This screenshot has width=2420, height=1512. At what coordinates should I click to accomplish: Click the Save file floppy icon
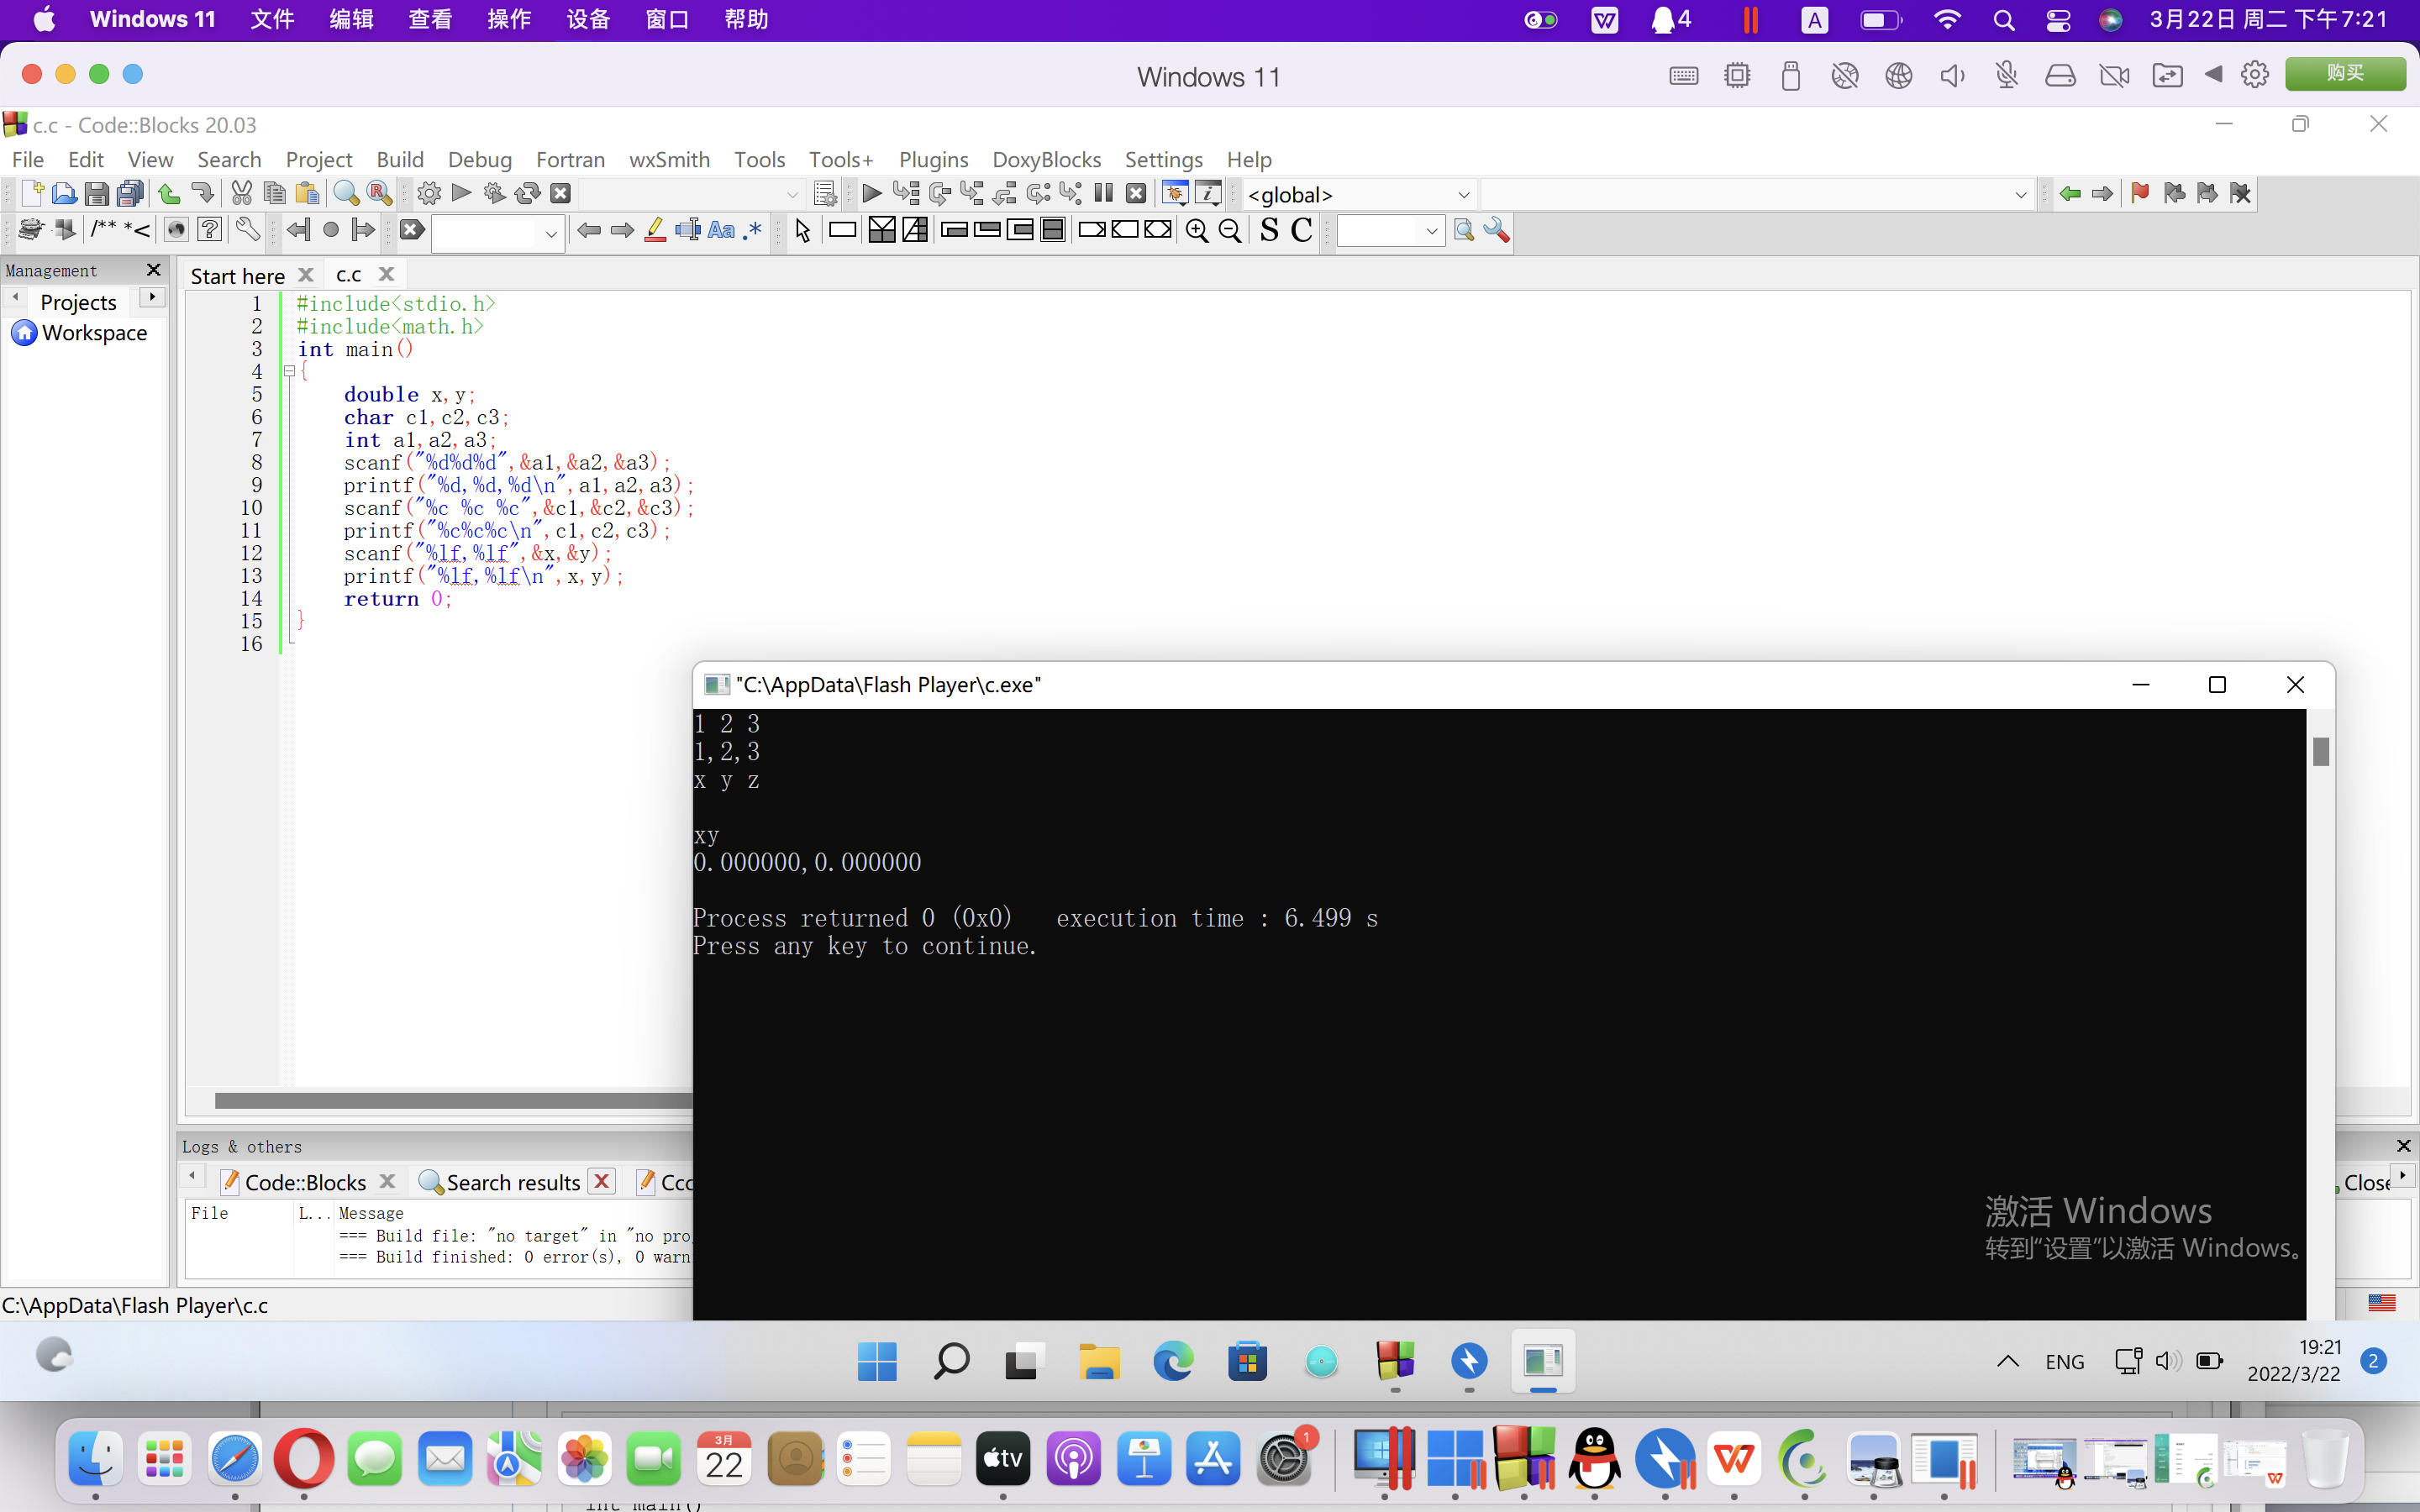pyautogui.click(x=97, y=194)
